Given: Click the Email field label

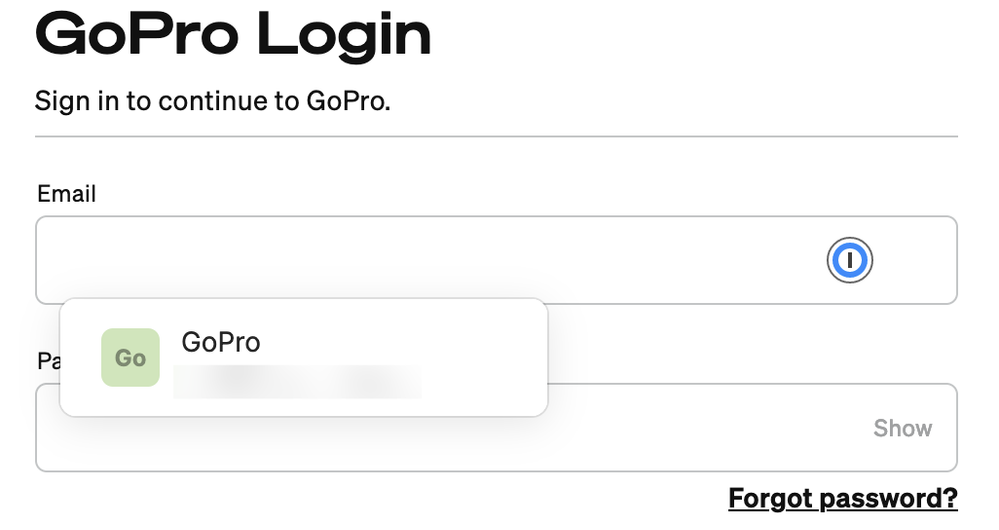Looking at the screenshot, I should click(66, 194).
